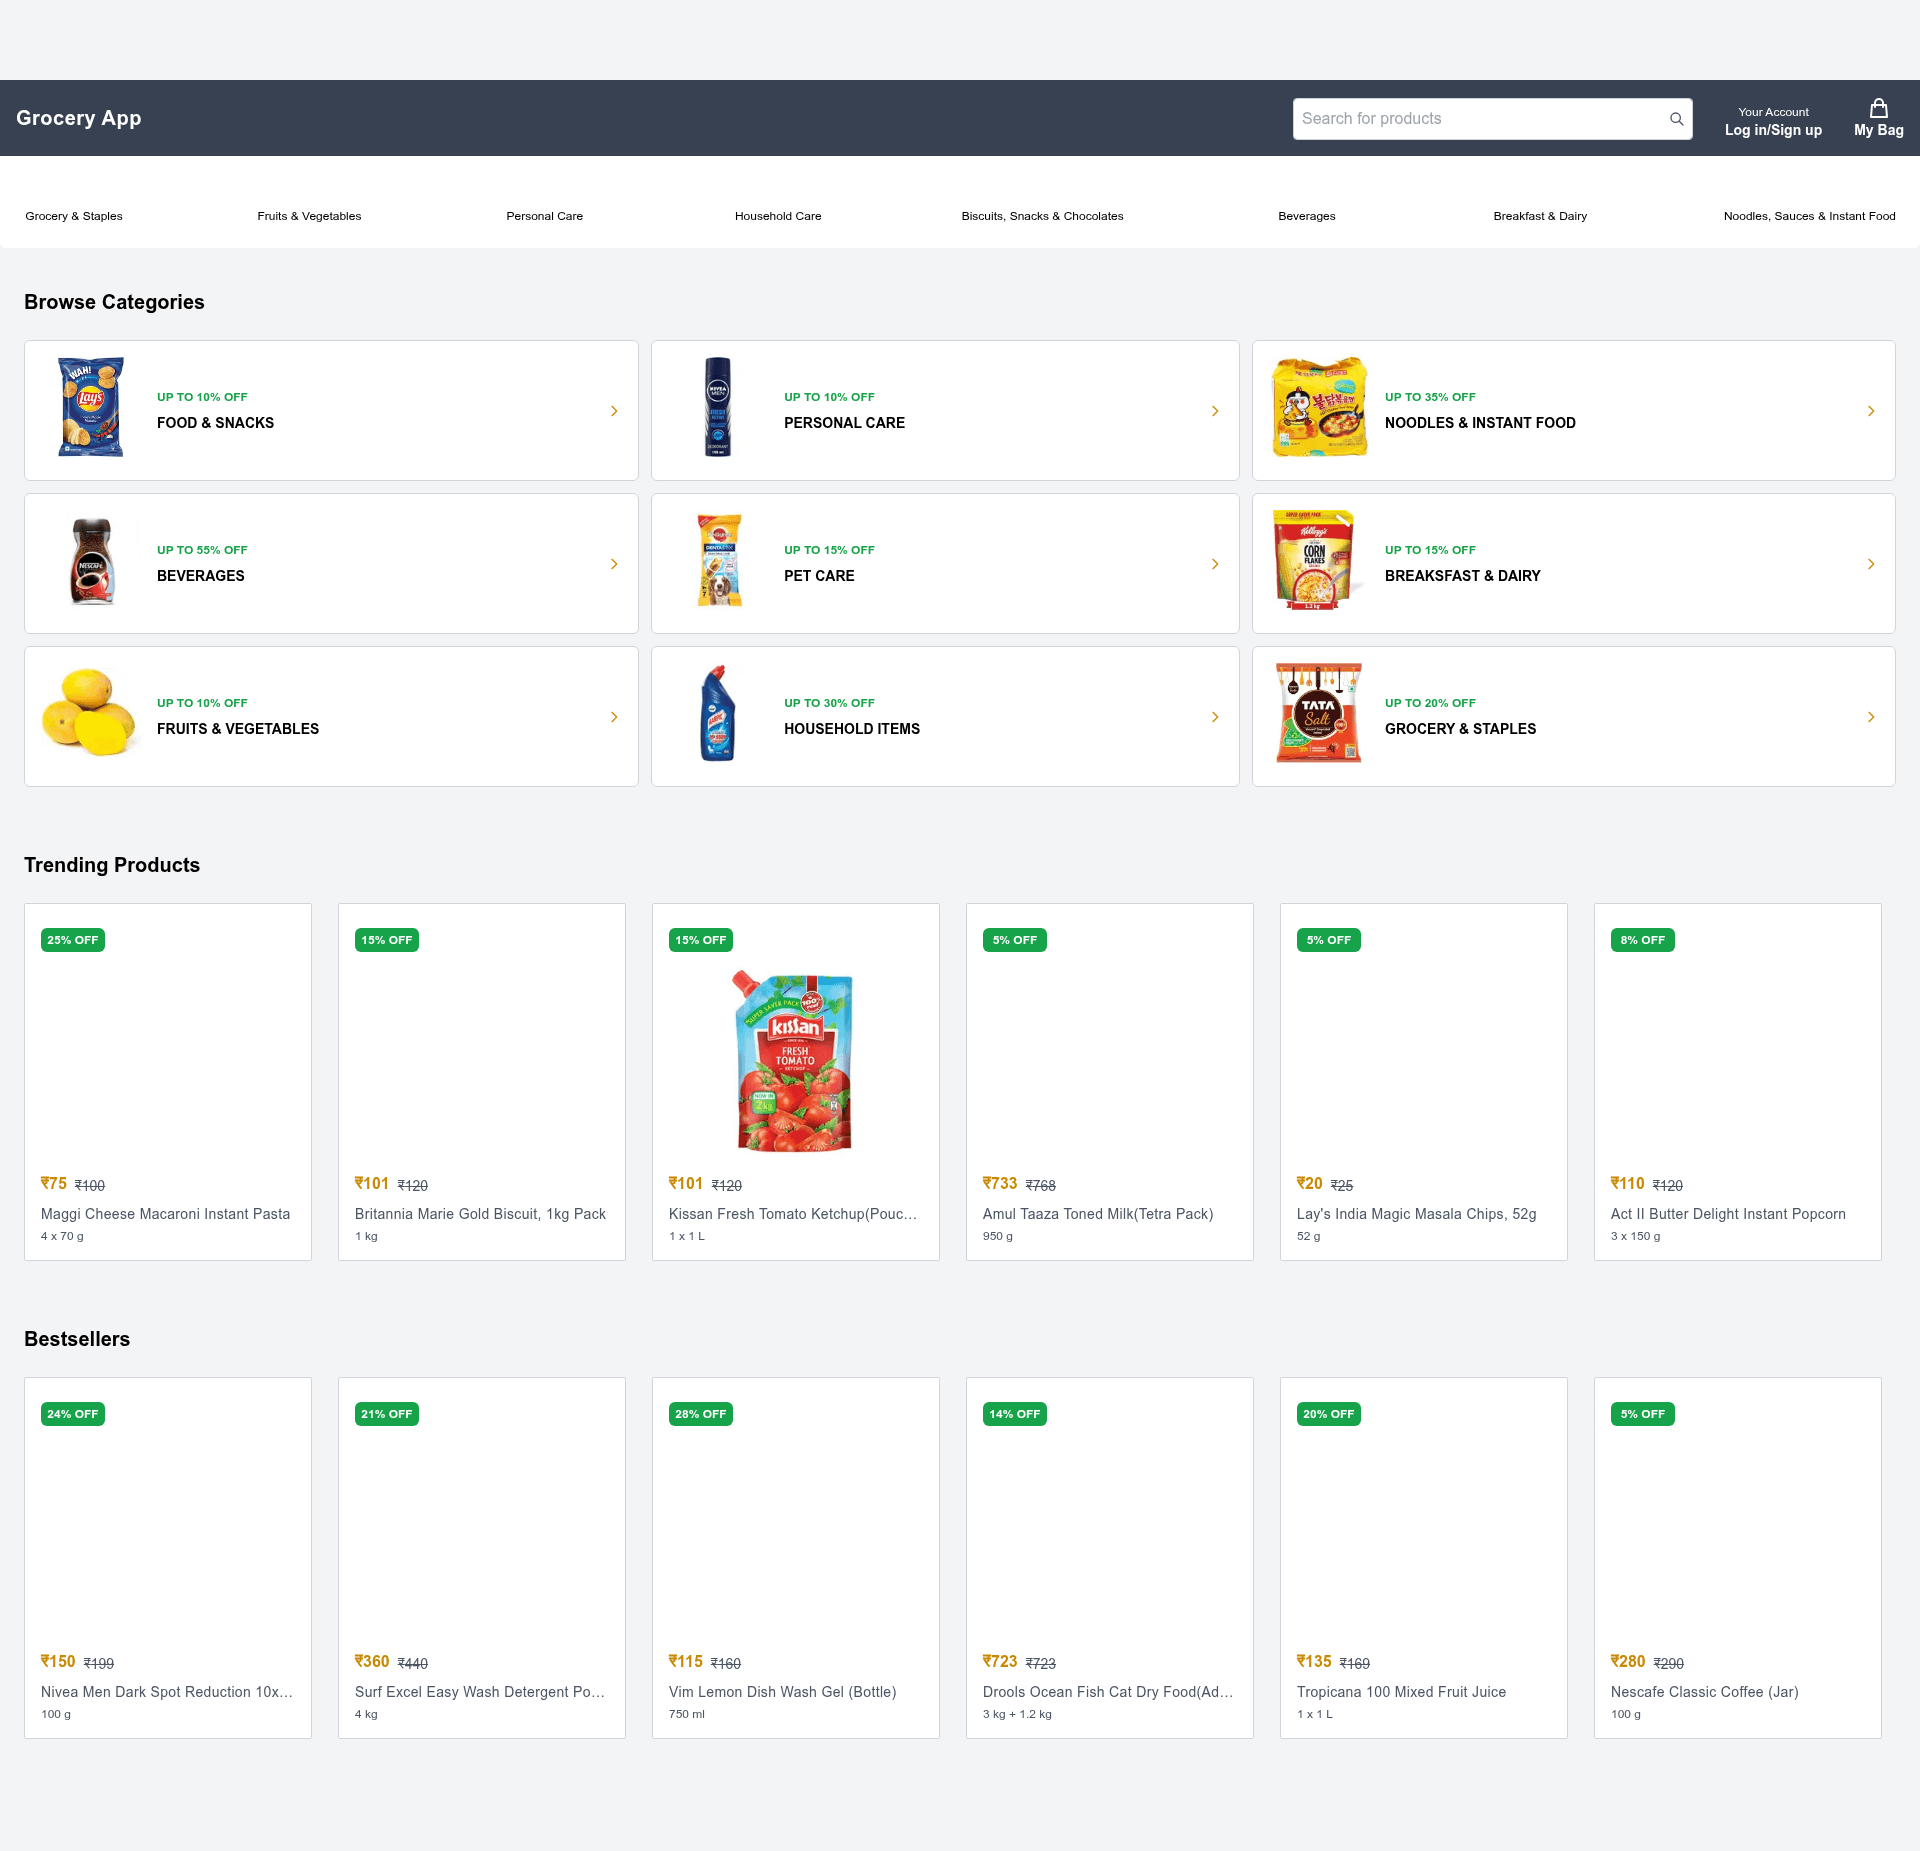Open FOOD & SNACKS category title
Image resolution: width=1920 pixels, height=1851 pixels.
coord(215,423)
